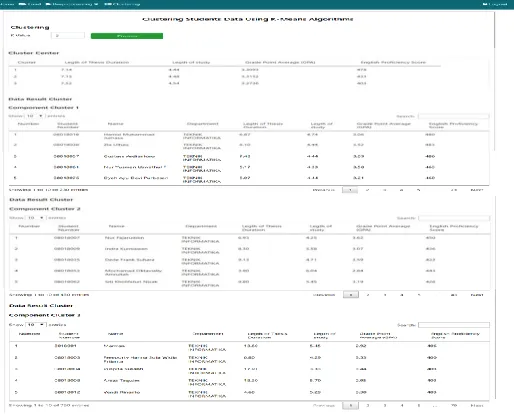Open the Clustering menu item
514x414 pixels.
122,4
